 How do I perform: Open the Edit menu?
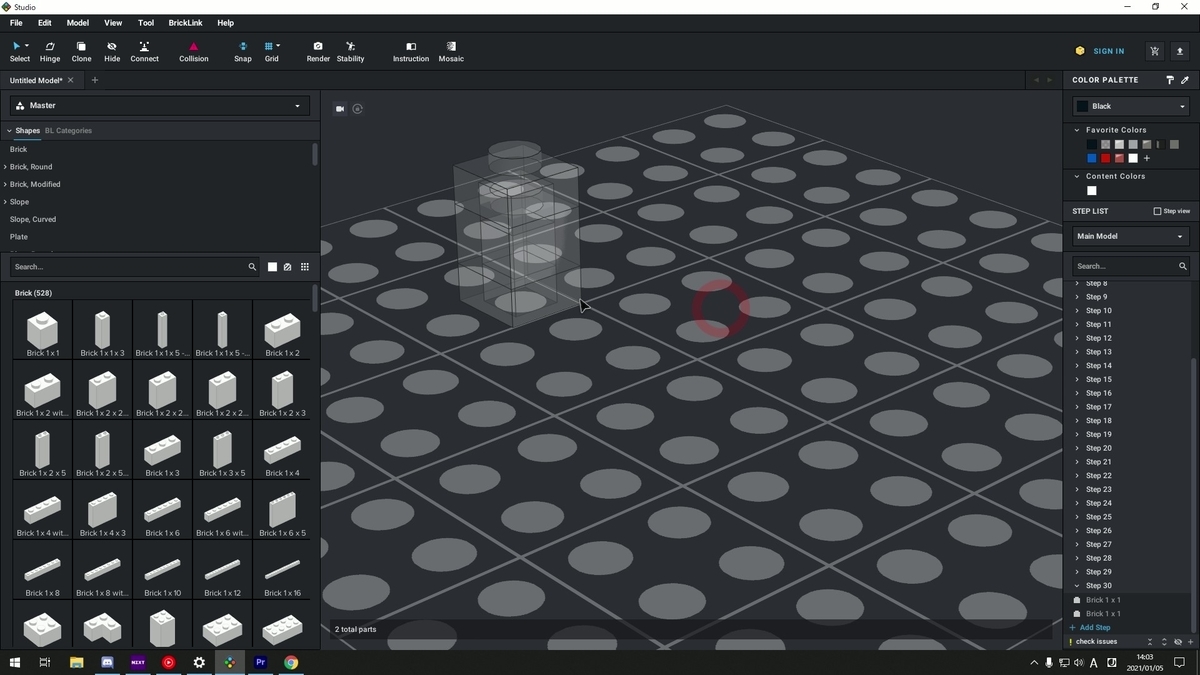[x=45, y=23]
